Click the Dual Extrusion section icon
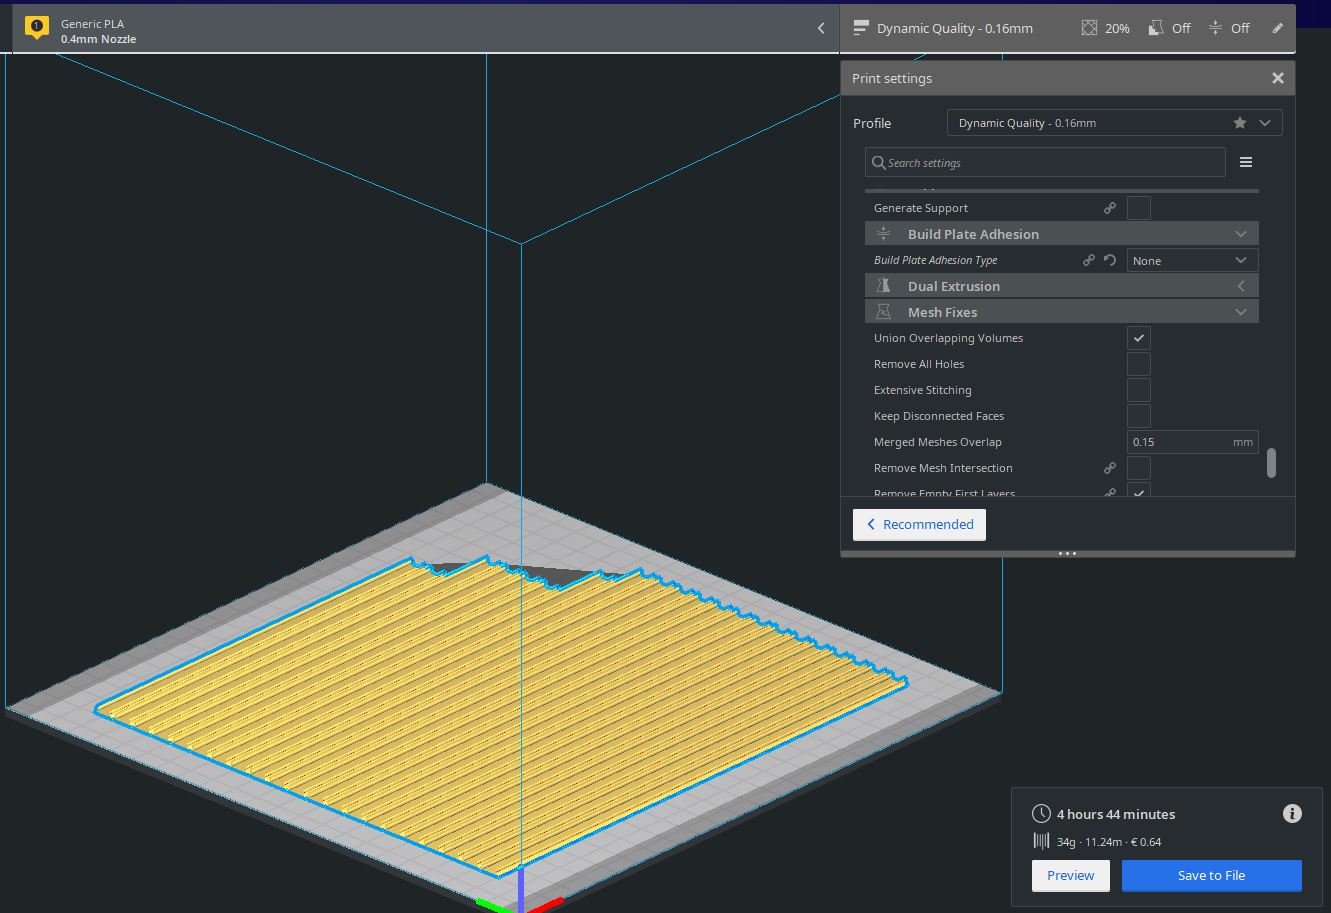Image resolution: width=1331 pixels, height=913 pixels. [883, 286]
